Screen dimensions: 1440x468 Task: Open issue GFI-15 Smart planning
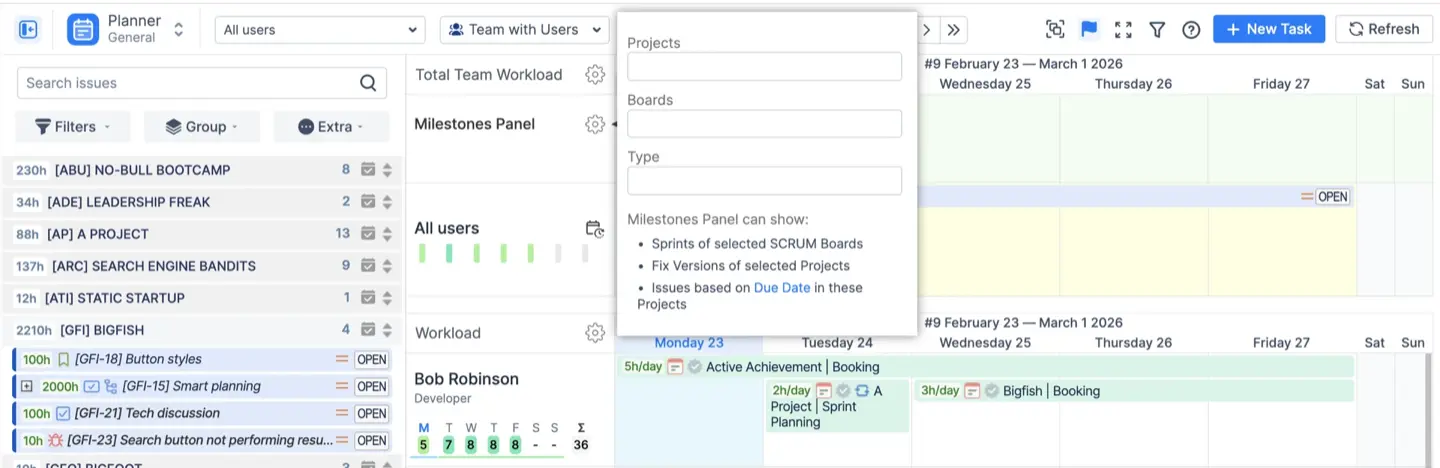tap(191, 386)
